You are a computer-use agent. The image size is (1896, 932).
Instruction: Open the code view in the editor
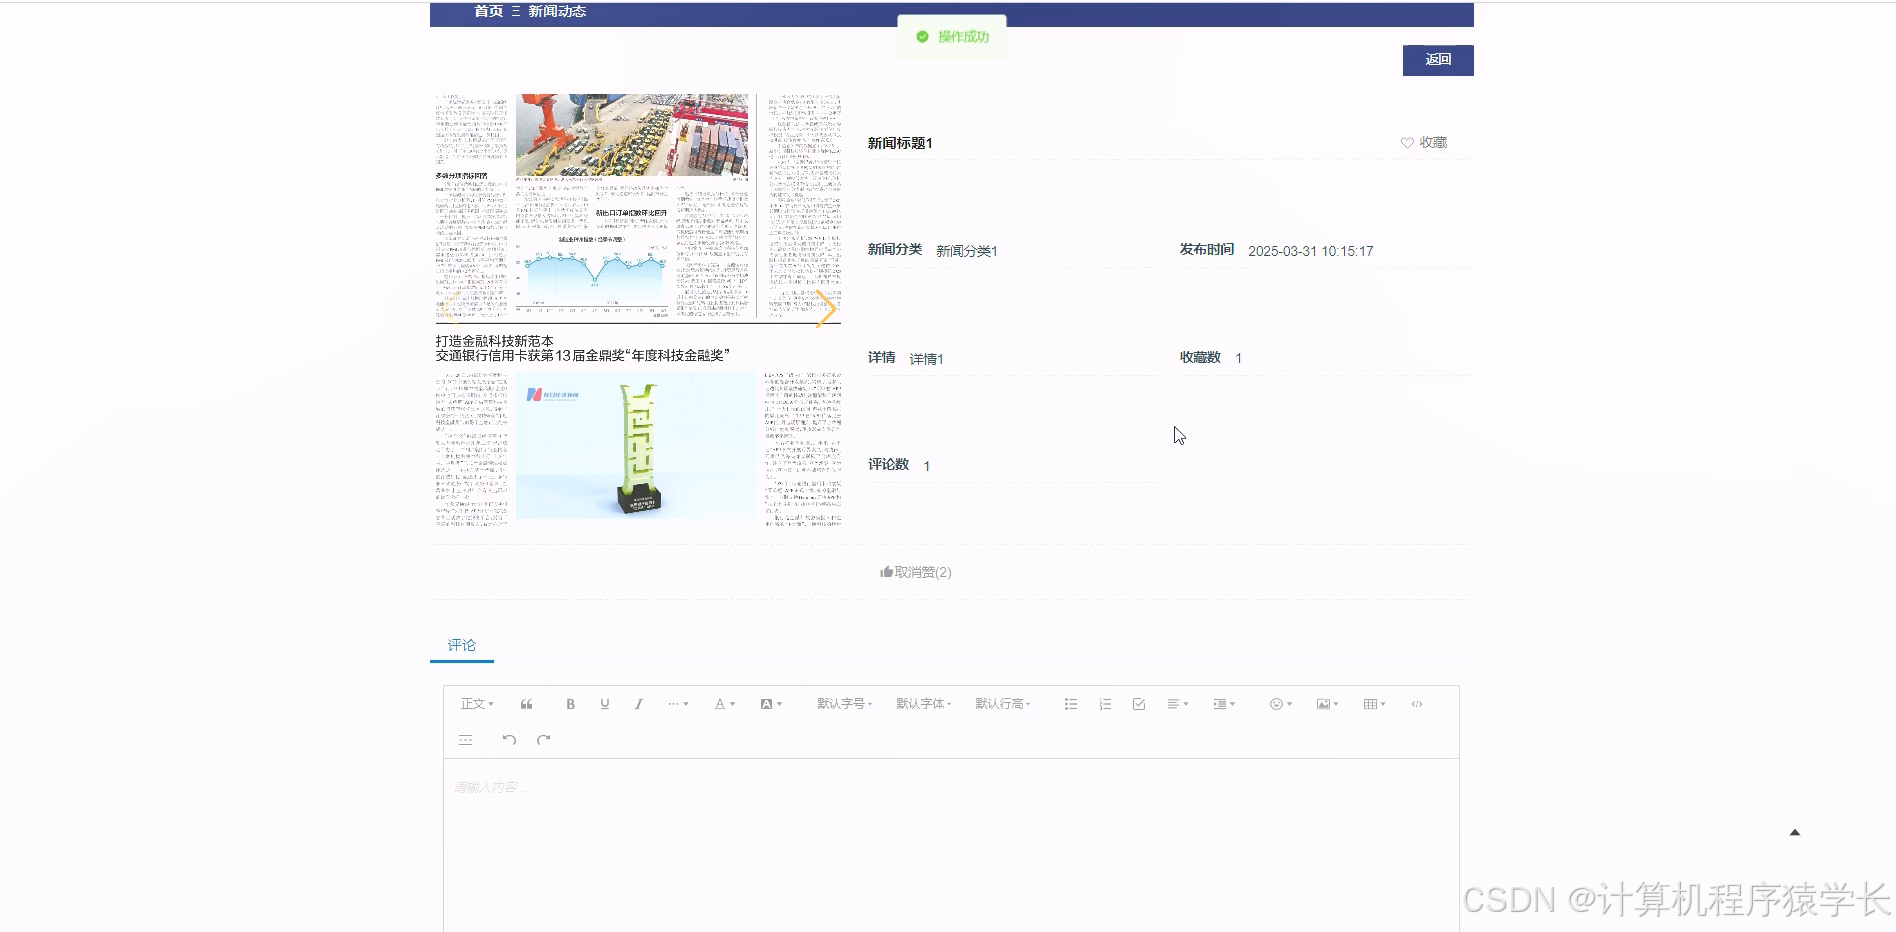pyautogui.click(x=1416, y=703)
